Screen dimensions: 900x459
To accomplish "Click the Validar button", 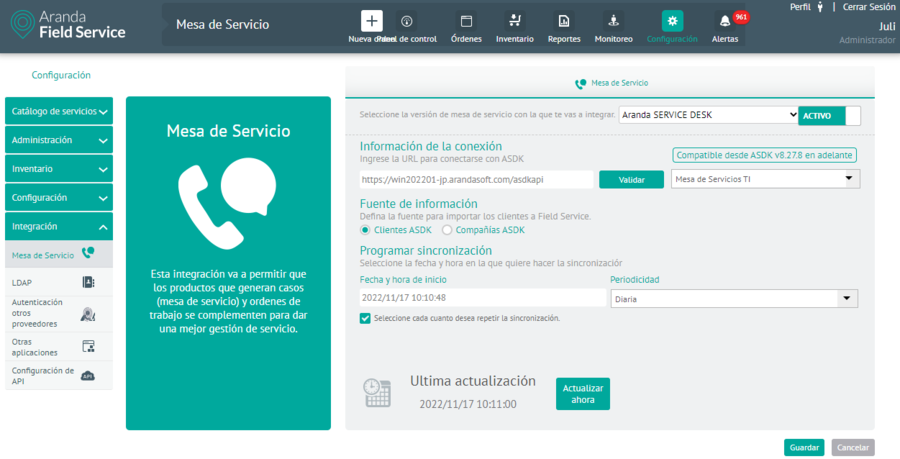I will [631, 180].
